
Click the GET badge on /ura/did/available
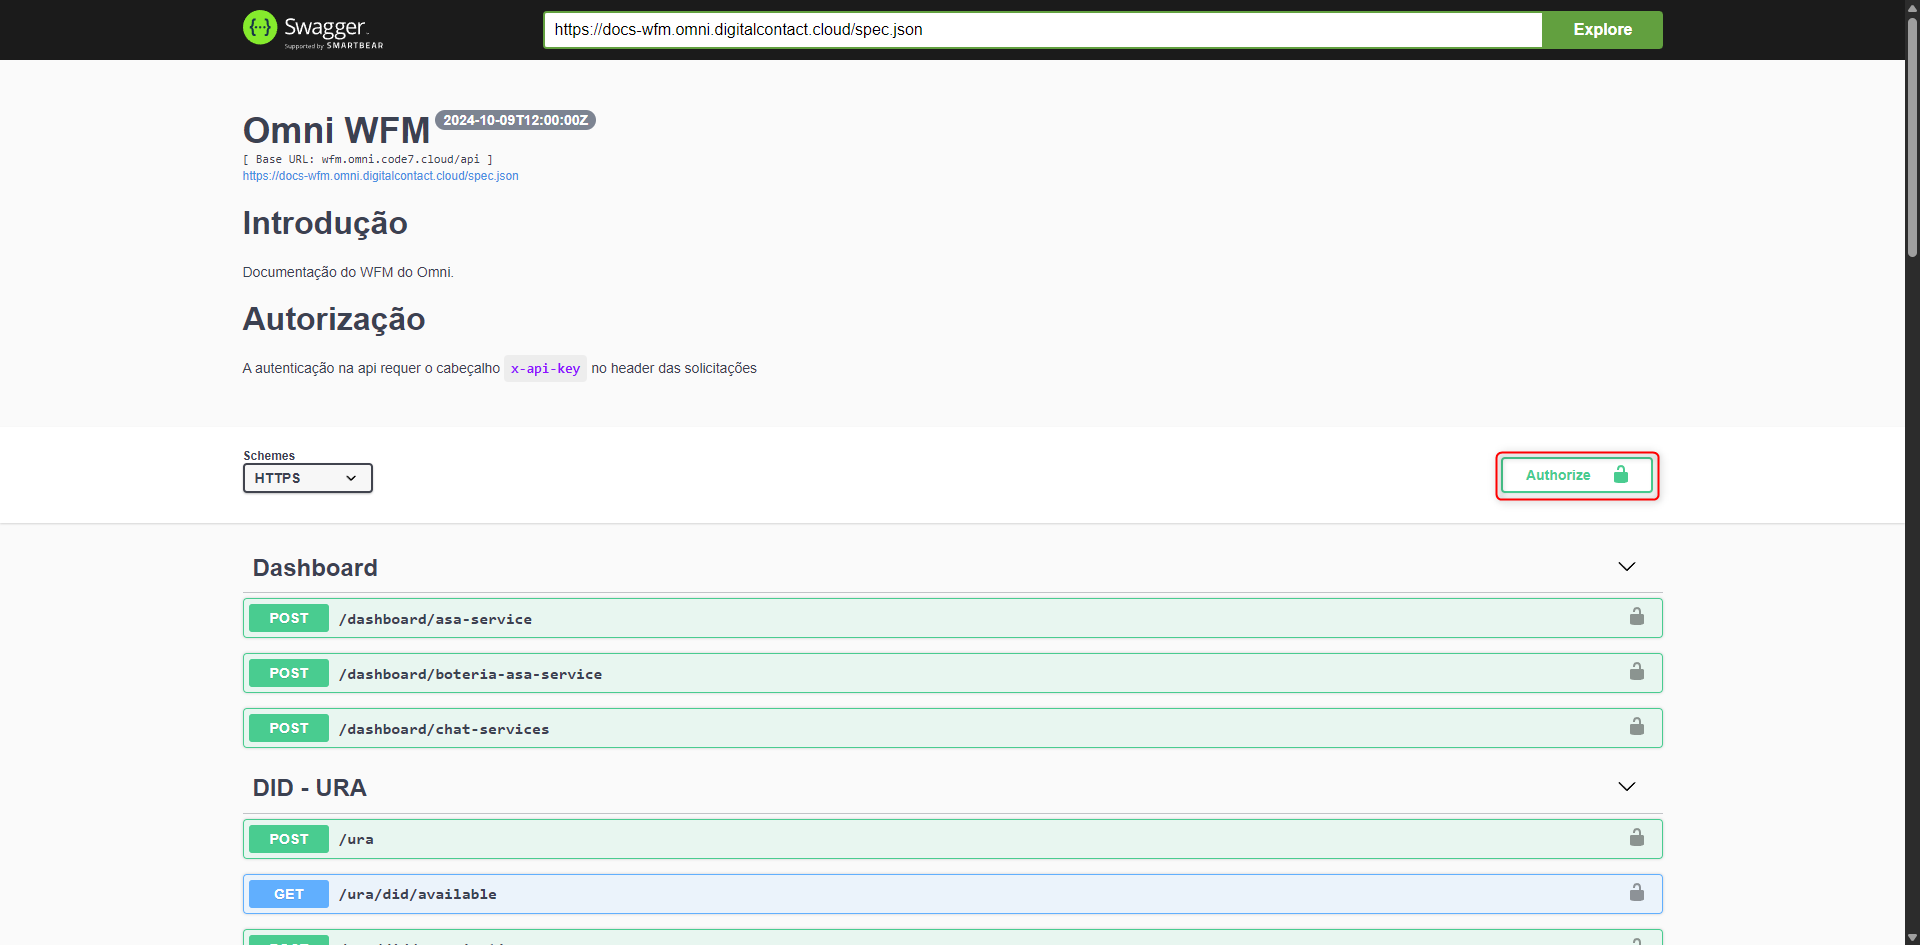pos(288,893)
